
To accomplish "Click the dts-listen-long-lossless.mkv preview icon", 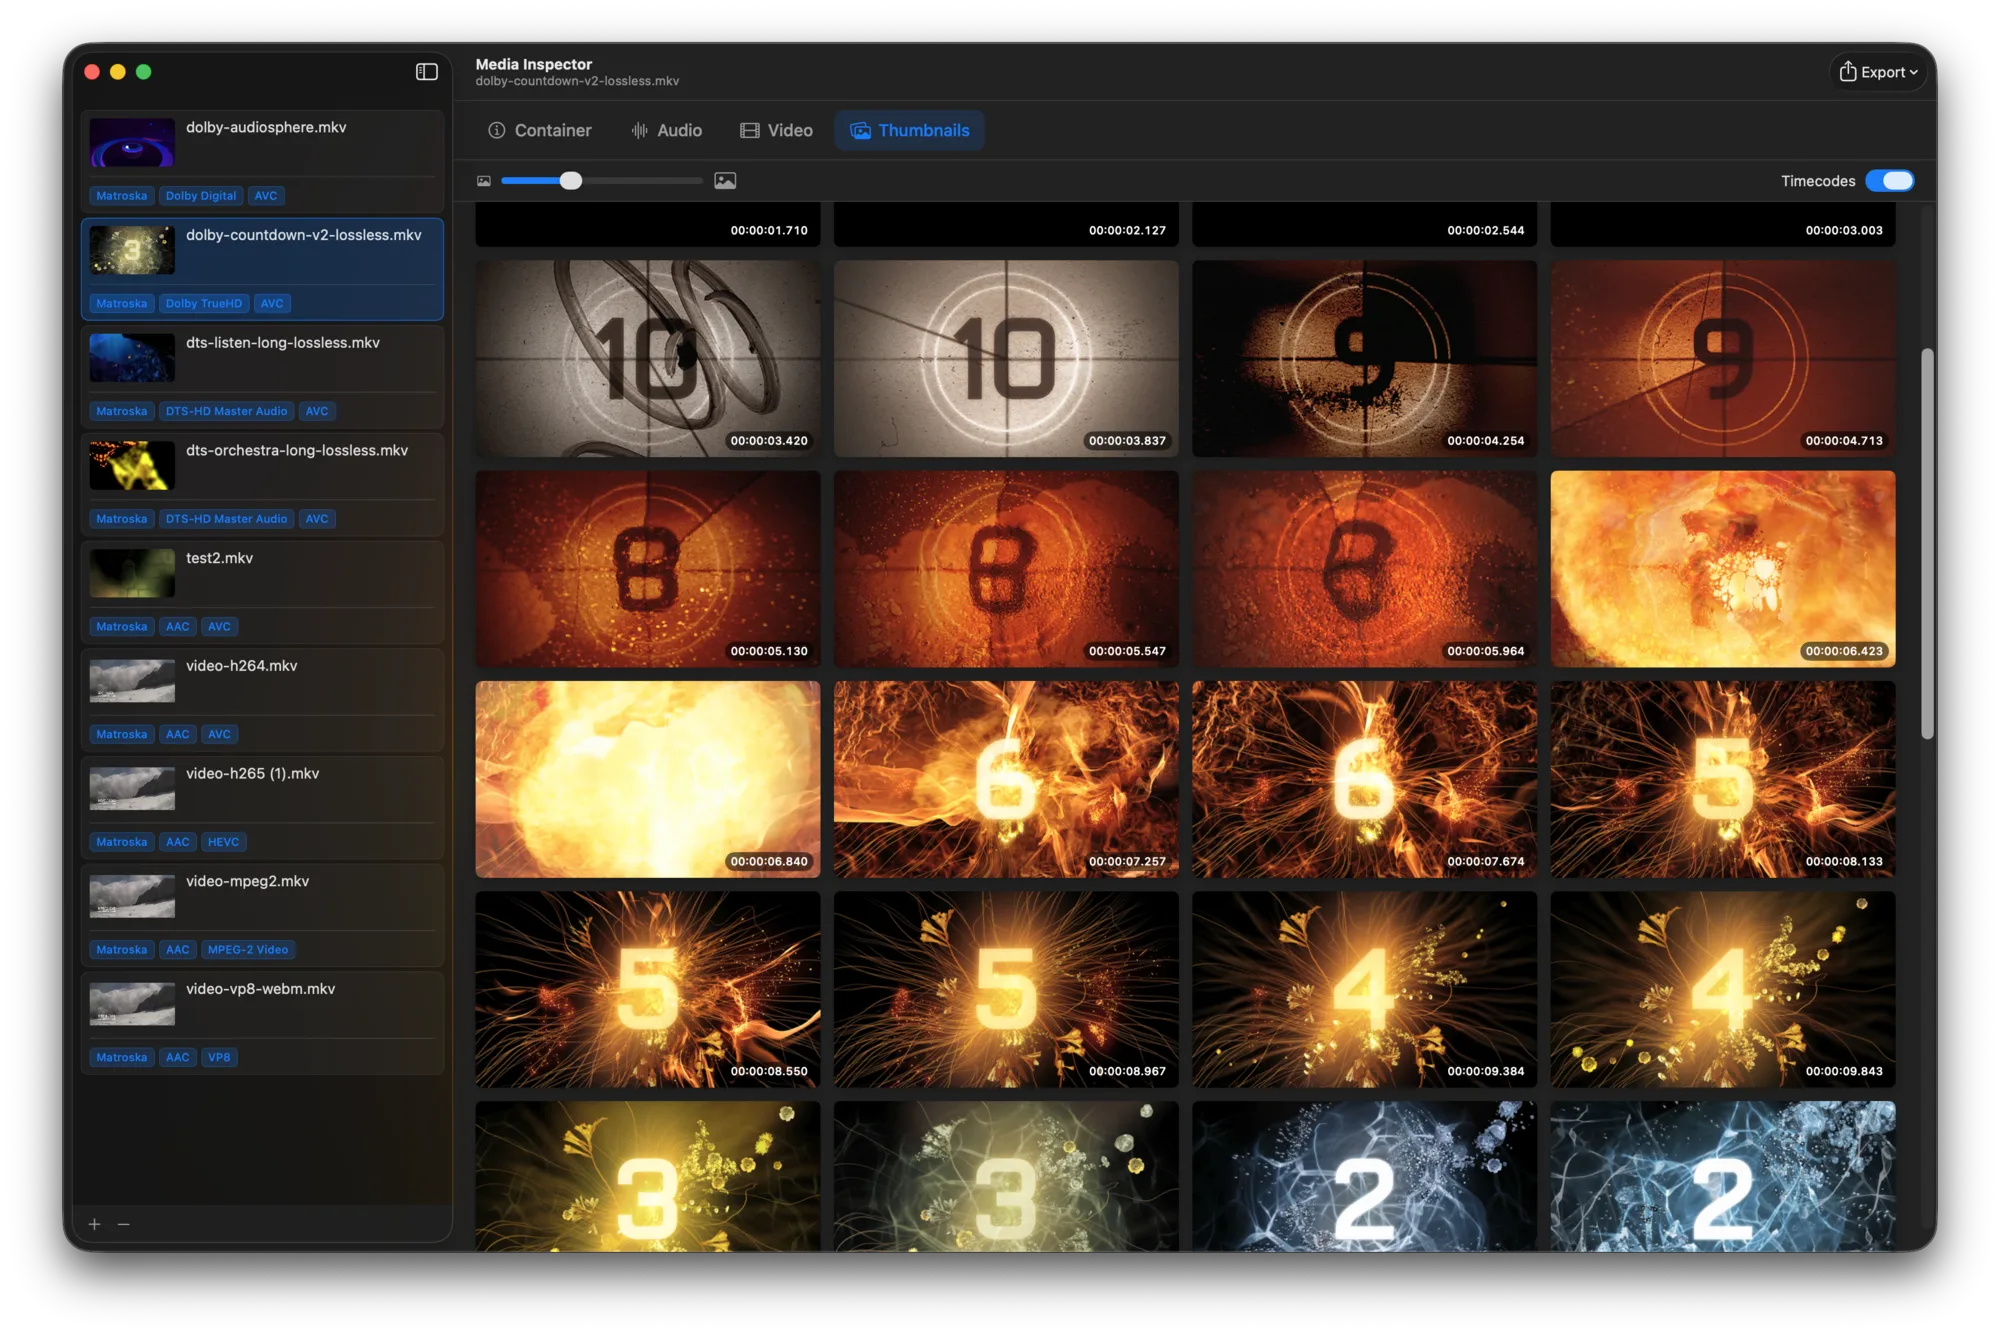I will 132,357.
